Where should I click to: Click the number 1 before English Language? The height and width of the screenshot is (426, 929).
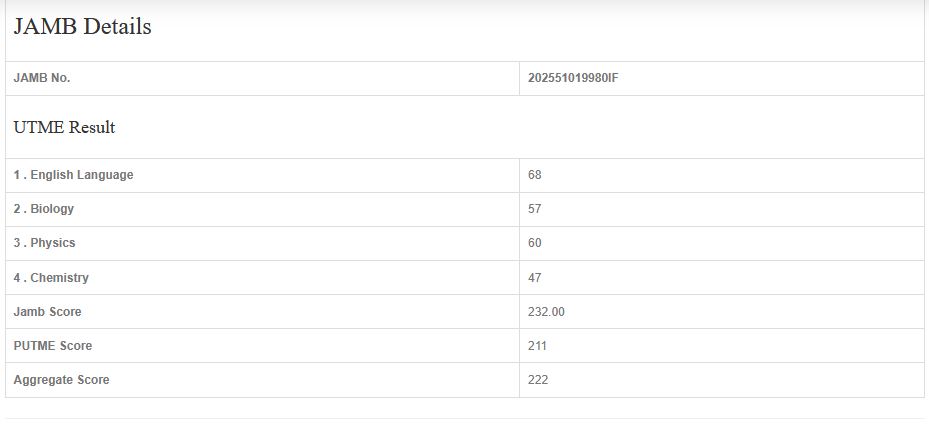[17, 175]
